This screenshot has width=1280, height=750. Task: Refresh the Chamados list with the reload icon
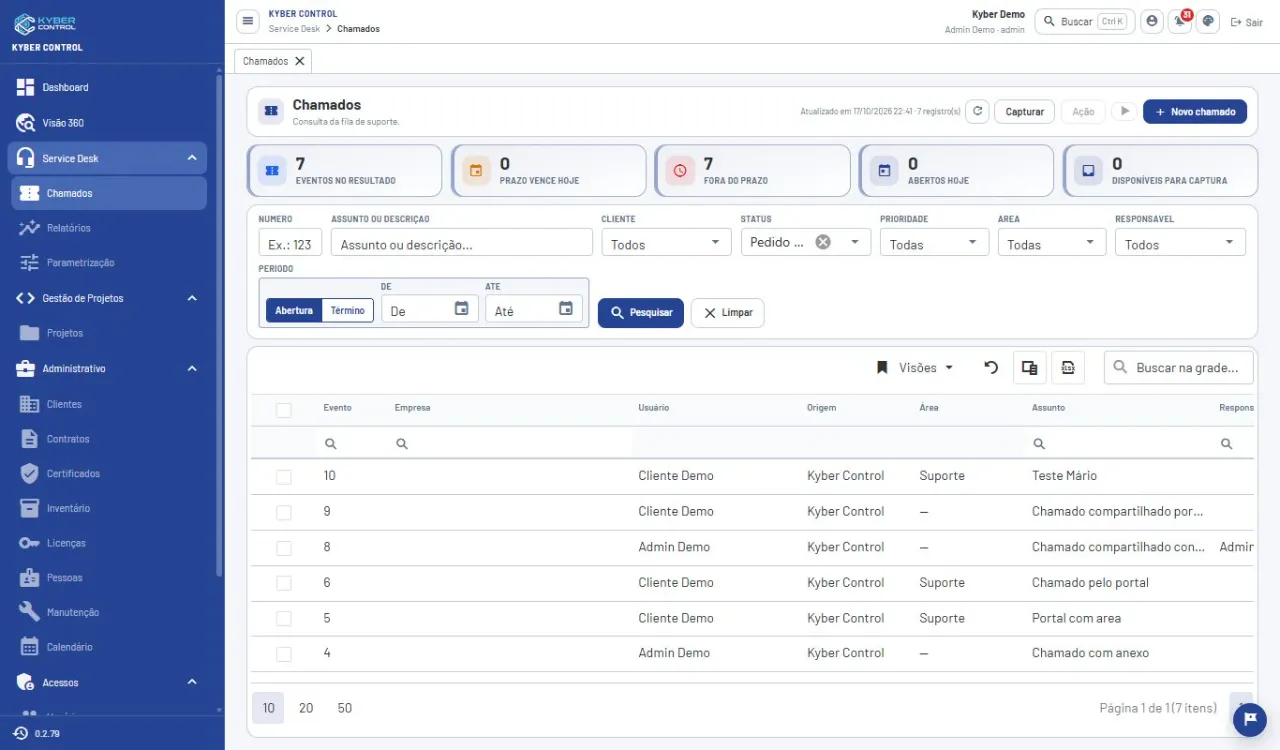click(x=978, y=112)
